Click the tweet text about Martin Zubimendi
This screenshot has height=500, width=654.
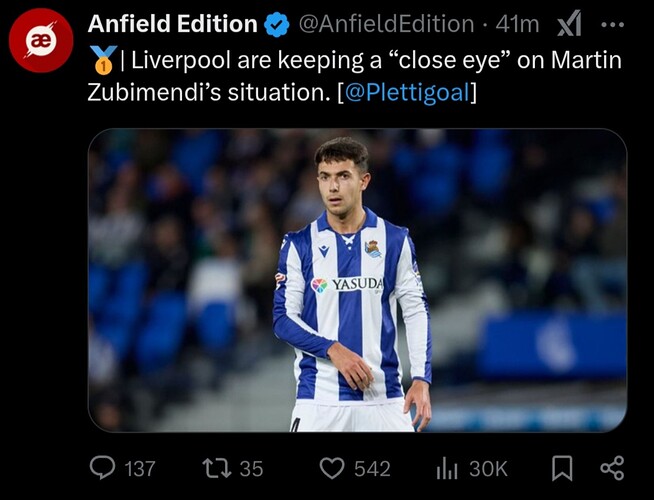click(x=370, y=62)
